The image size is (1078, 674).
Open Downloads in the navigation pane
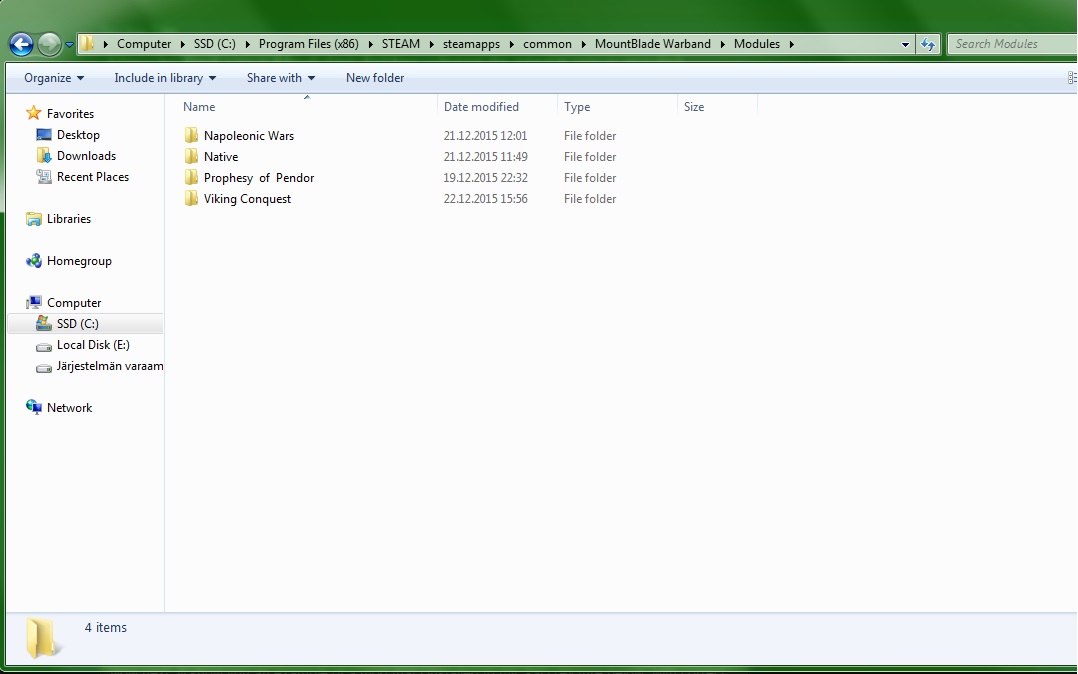pos(86,156)
